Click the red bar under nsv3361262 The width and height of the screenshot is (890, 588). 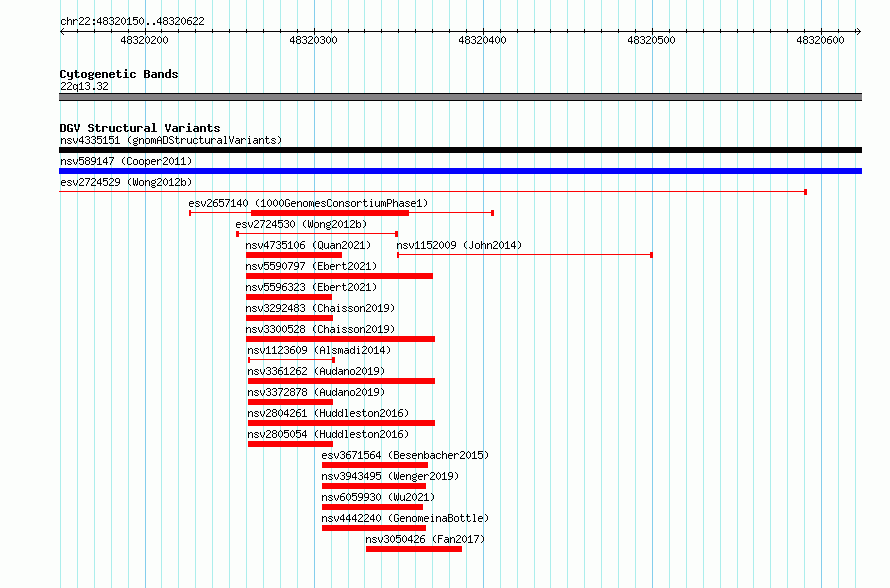342,381
